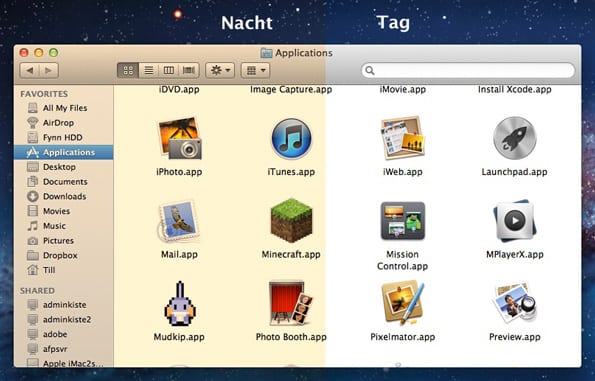595x381 pixels.
Task: Click the SHARED sidebar heading
Action: point(37,291)
